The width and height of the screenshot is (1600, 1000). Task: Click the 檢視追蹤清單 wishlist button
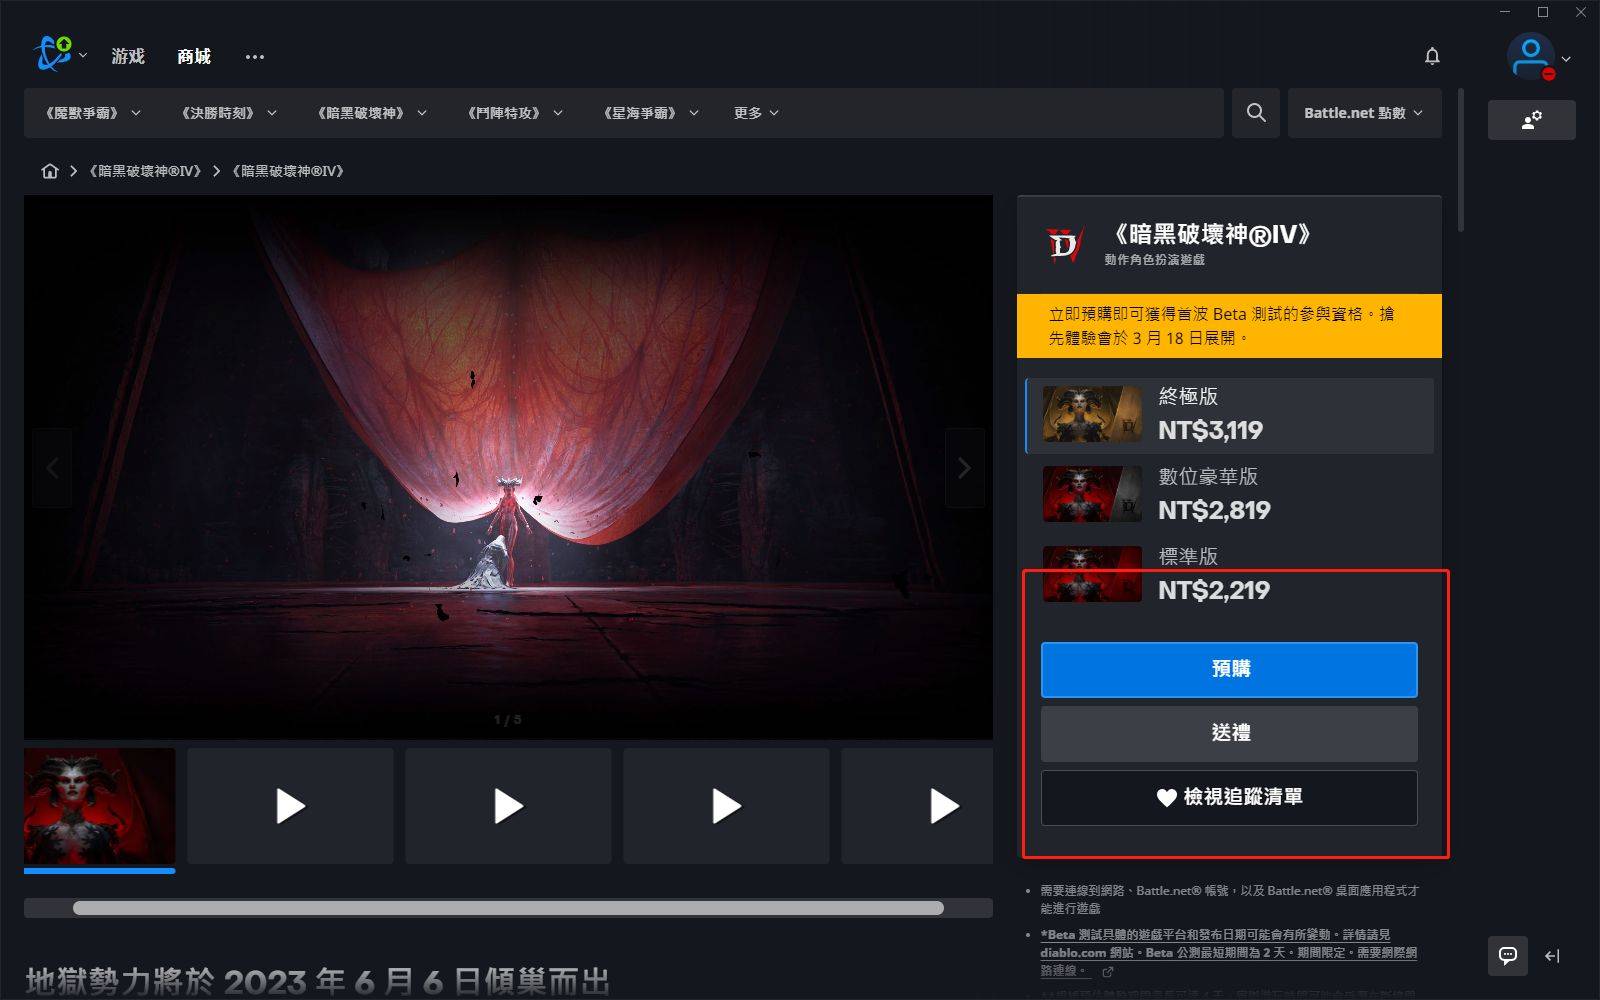pyautogui.click(x=1229, y=797)
